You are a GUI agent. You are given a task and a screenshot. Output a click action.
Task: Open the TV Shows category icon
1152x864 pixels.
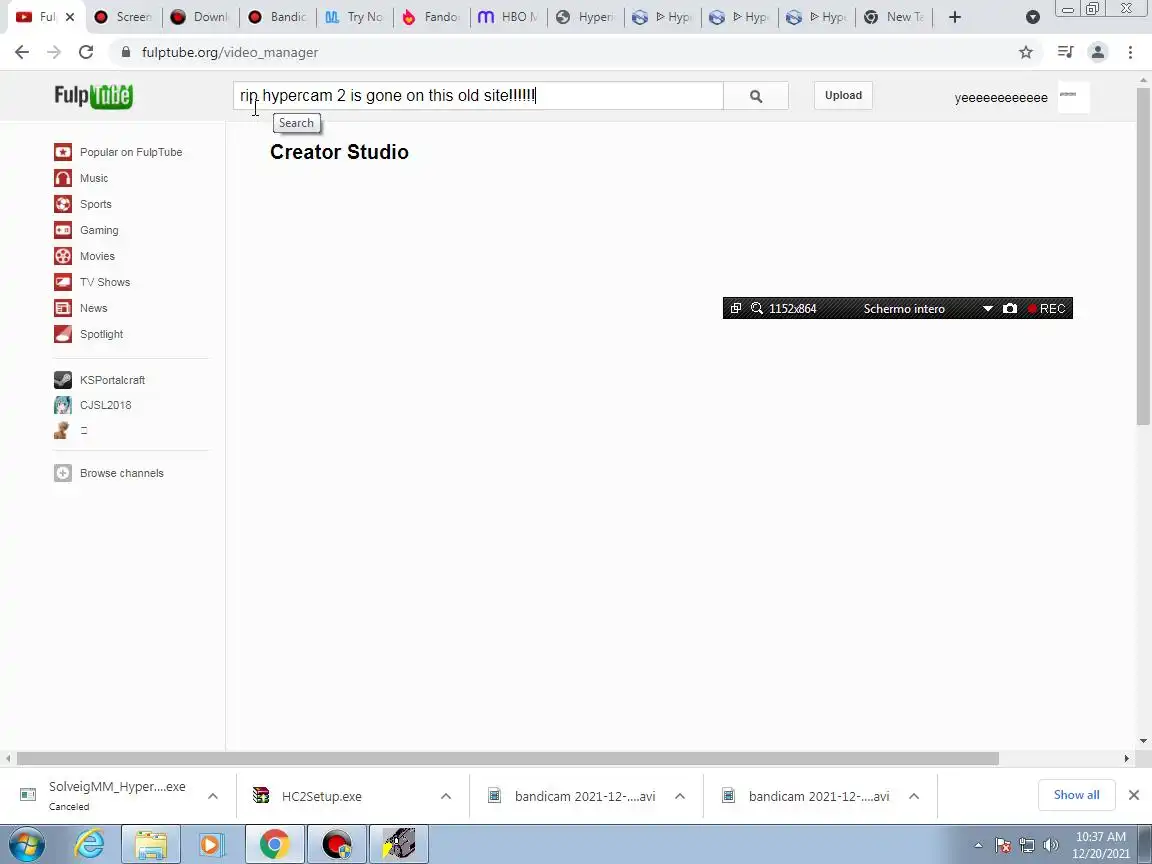(63, 282)
